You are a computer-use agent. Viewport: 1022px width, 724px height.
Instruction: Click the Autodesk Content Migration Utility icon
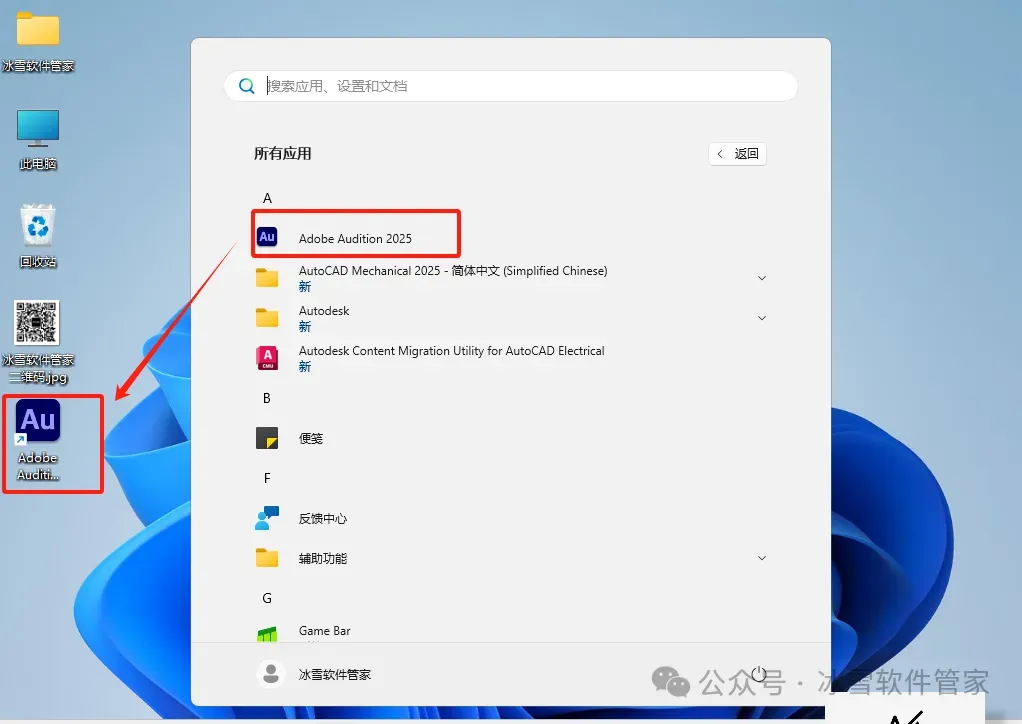click(x=267, y=358)
